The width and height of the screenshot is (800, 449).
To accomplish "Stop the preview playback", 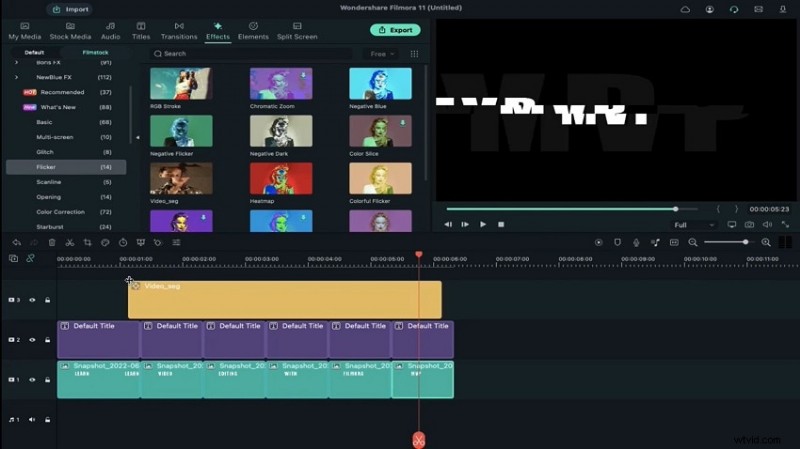I will point(501,224).
